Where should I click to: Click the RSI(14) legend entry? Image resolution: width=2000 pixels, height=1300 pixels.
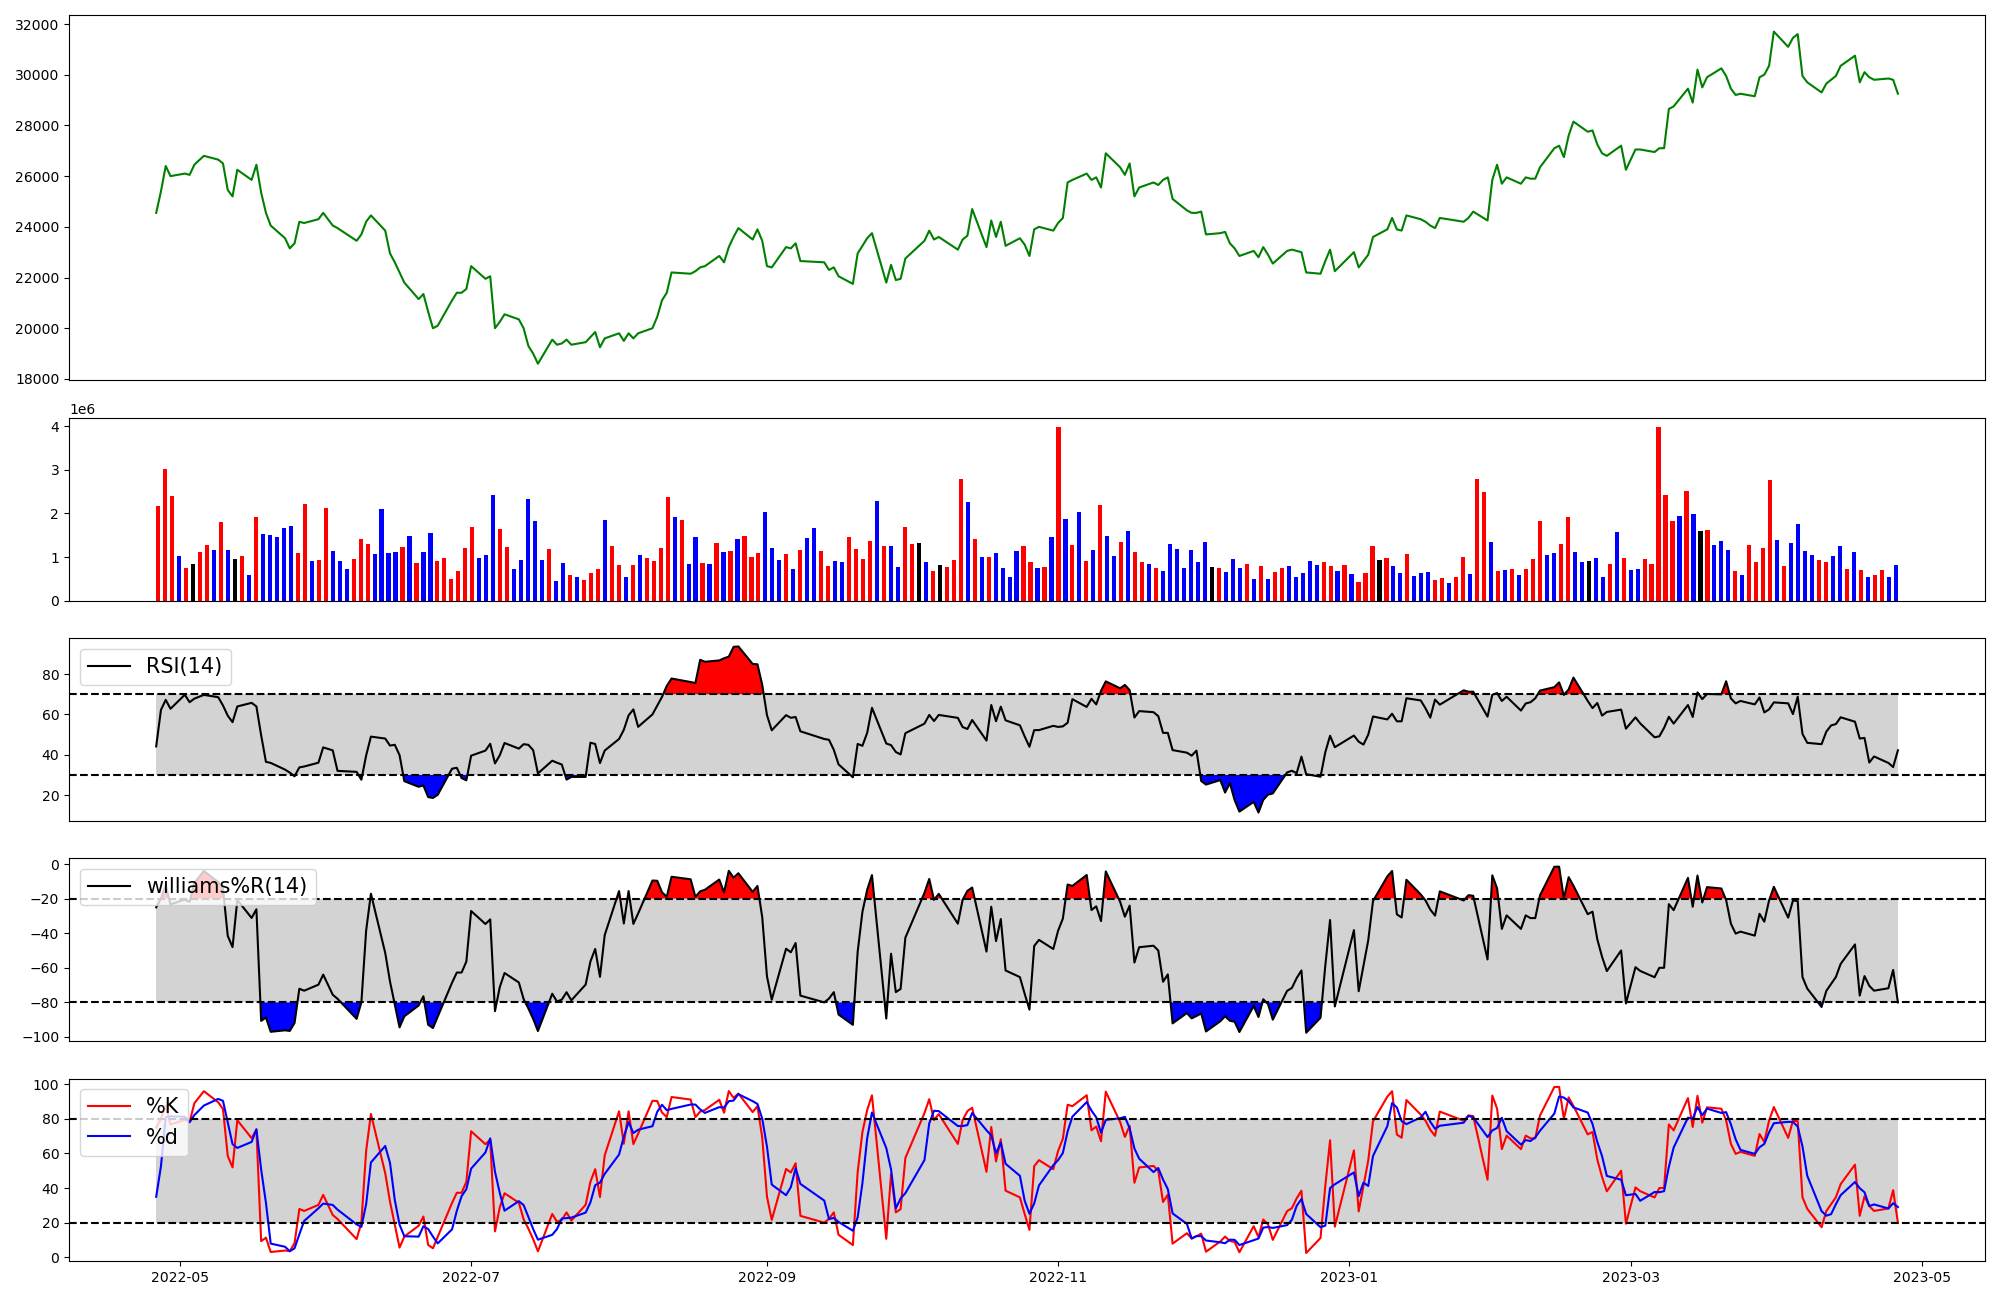click(183, 666)
